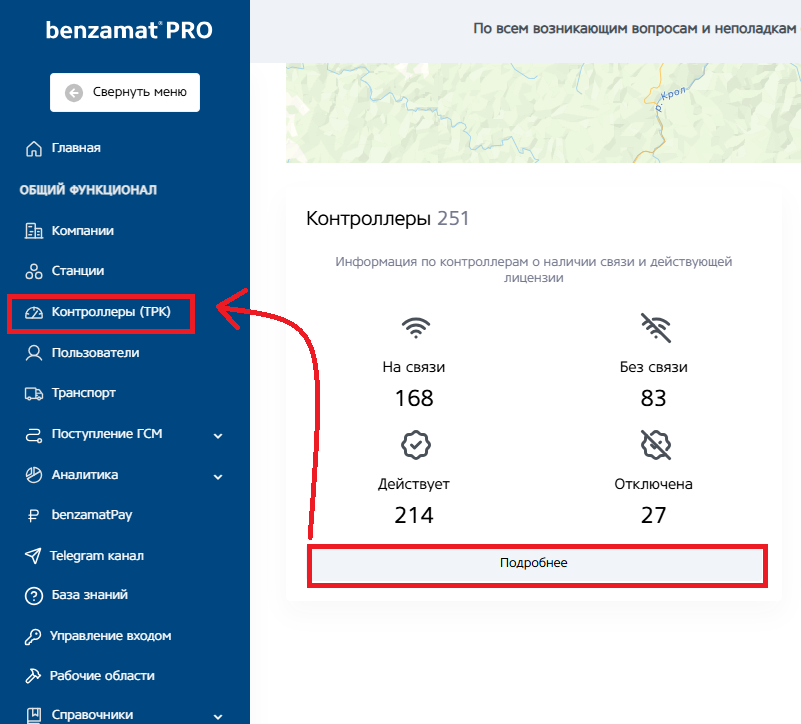The height and width of the screenshot is (724, 801).
Task: Expand the Справочники submenu chevron
Action: 218,716
